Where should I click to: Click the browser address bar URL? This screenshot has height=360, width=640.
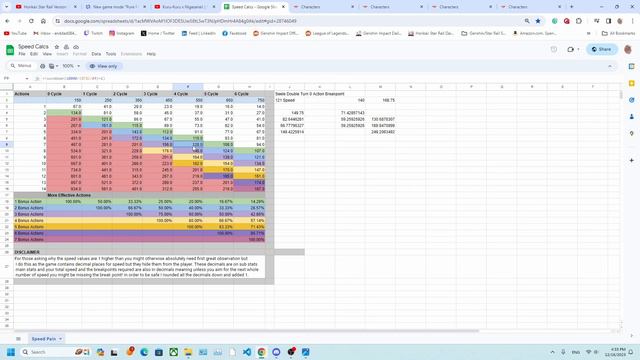(x=180, y=21)
